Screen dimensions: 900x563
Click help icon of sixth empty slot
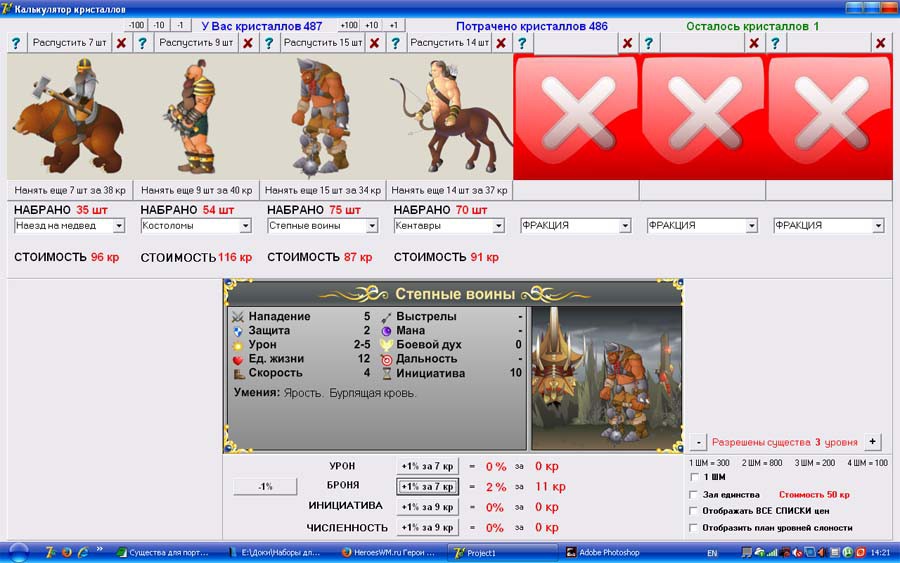click(x=649, y=43)
